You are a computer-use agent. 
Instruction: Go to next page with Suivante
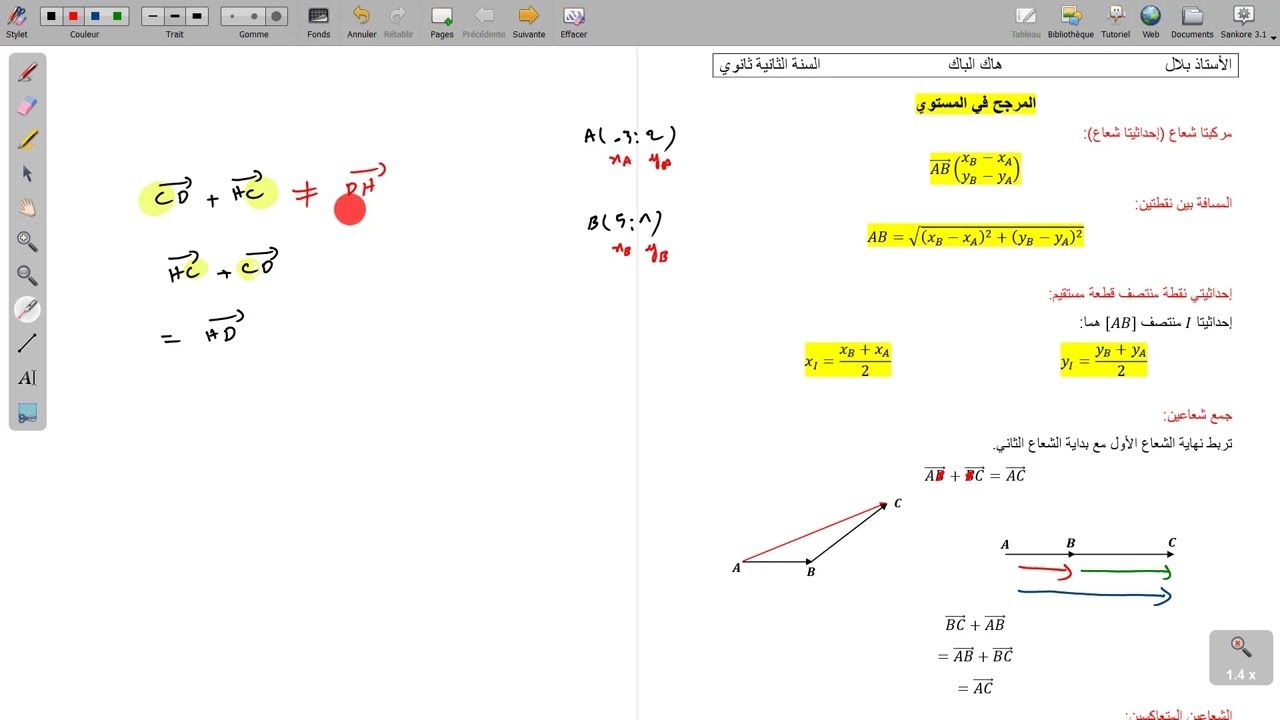click(529, 21)
